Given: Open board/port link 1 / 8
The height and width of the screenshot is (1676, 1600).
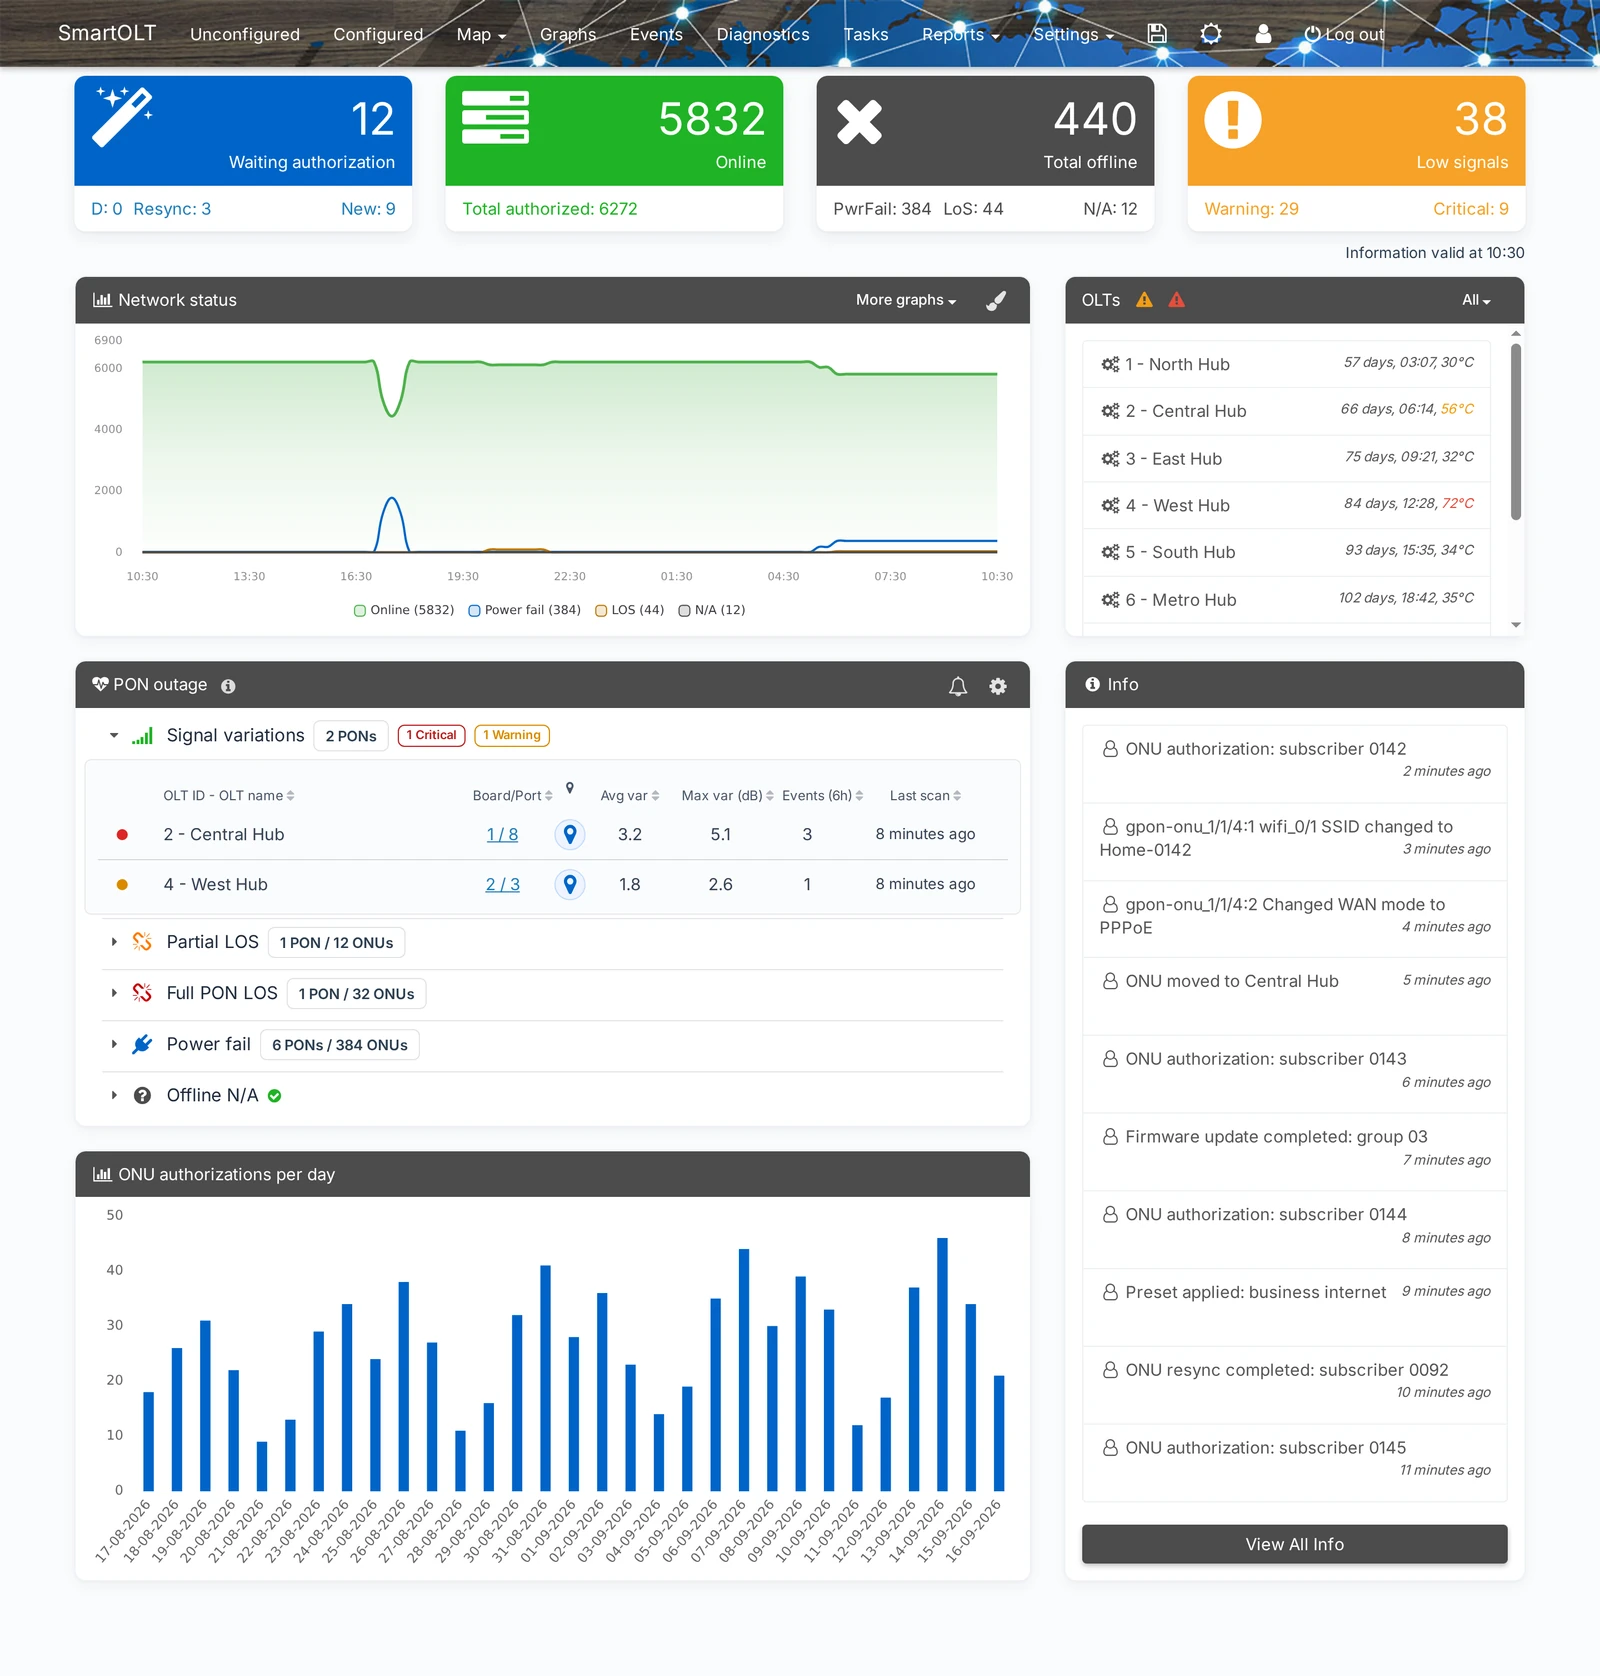Looking at the screenshot, I should click(x=502, y=835).
